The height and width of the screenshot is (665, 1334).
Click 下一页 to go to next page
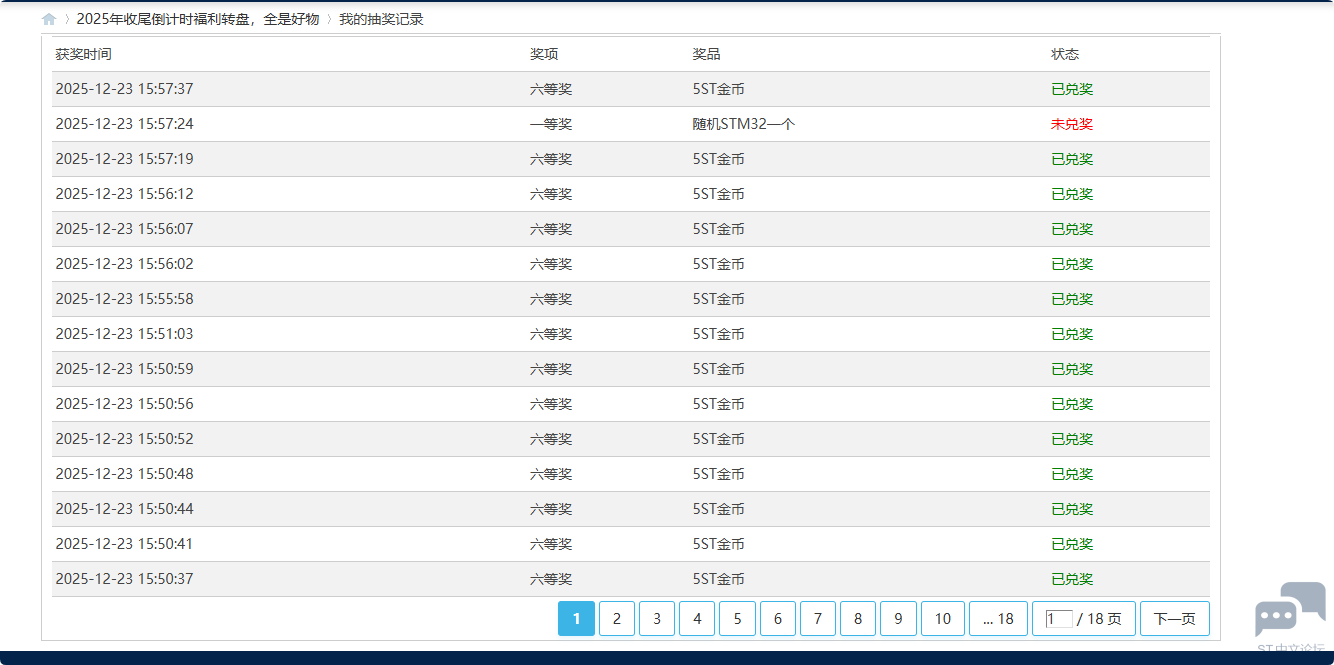[x=1176, y=618]
